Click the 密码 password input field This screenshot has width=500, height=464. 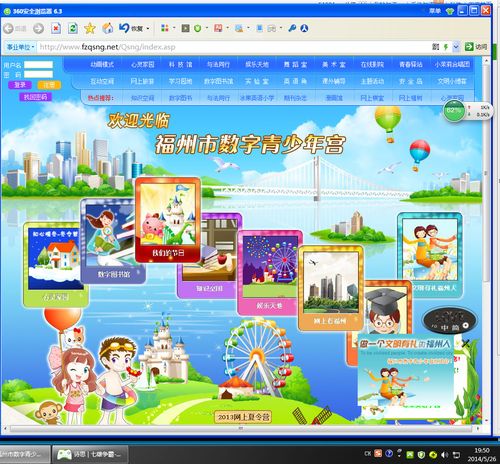click(38, 74)
